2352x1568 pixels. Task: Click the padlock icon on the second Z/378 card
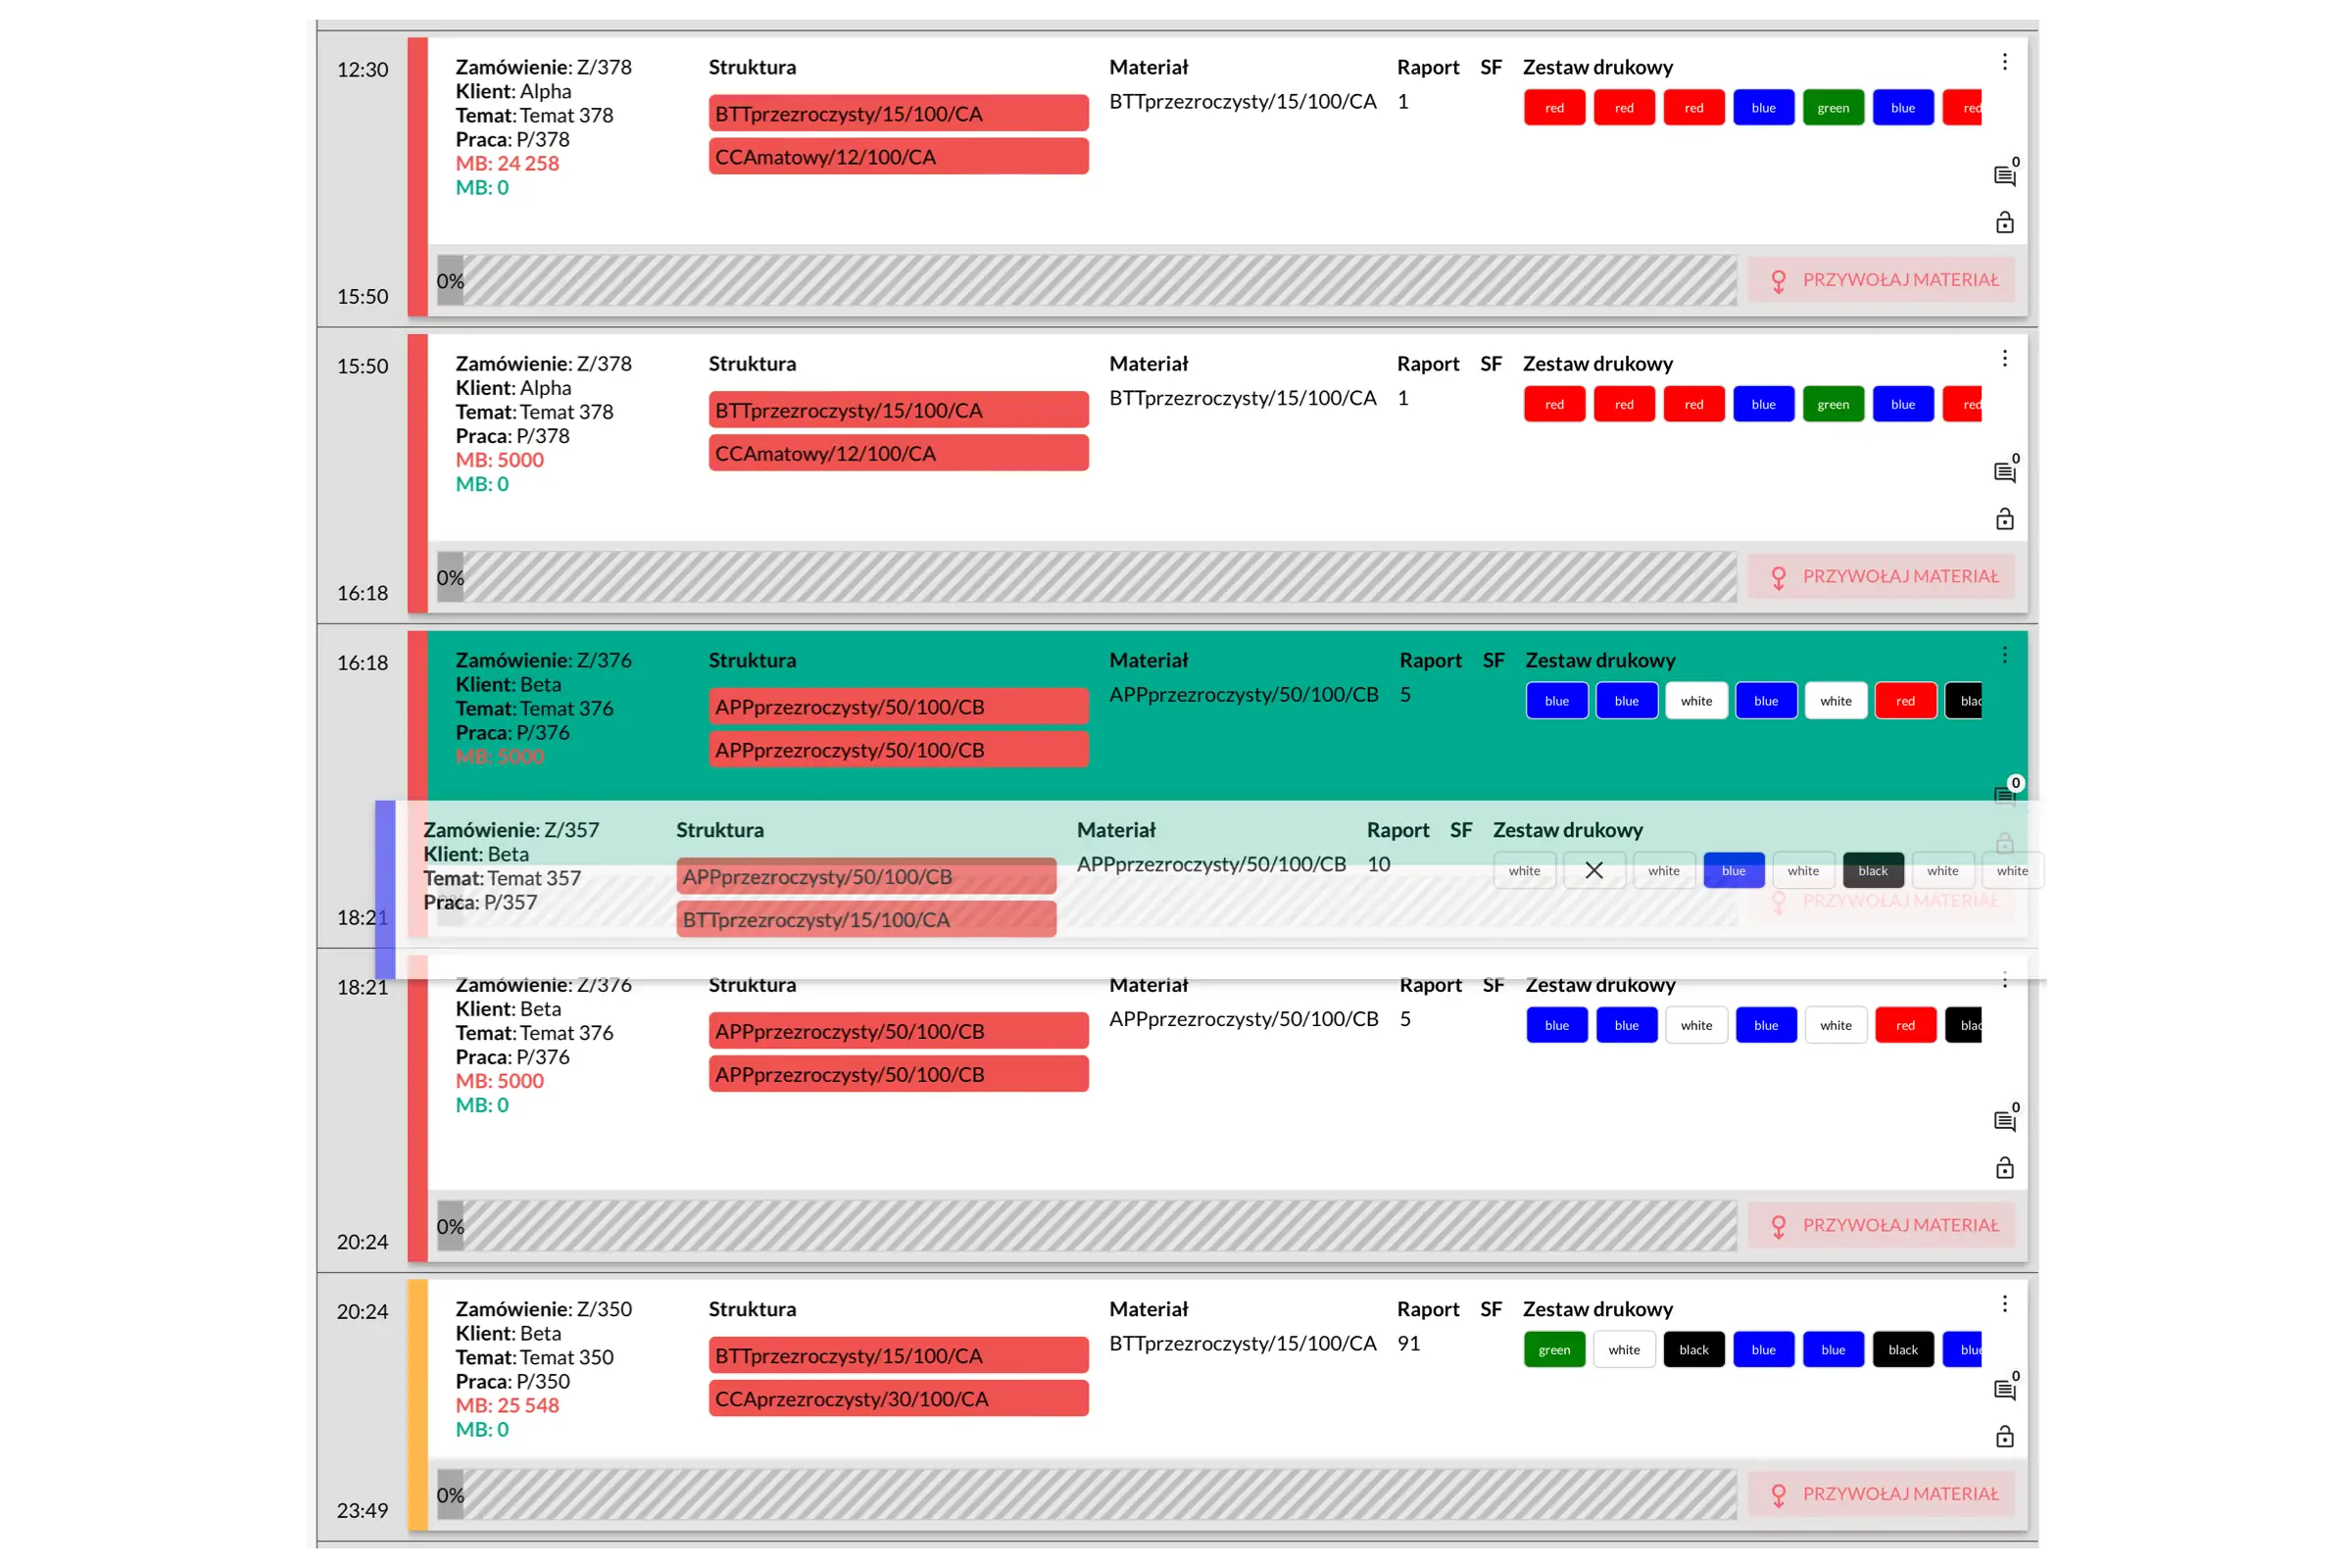[x=2007, y=519]
